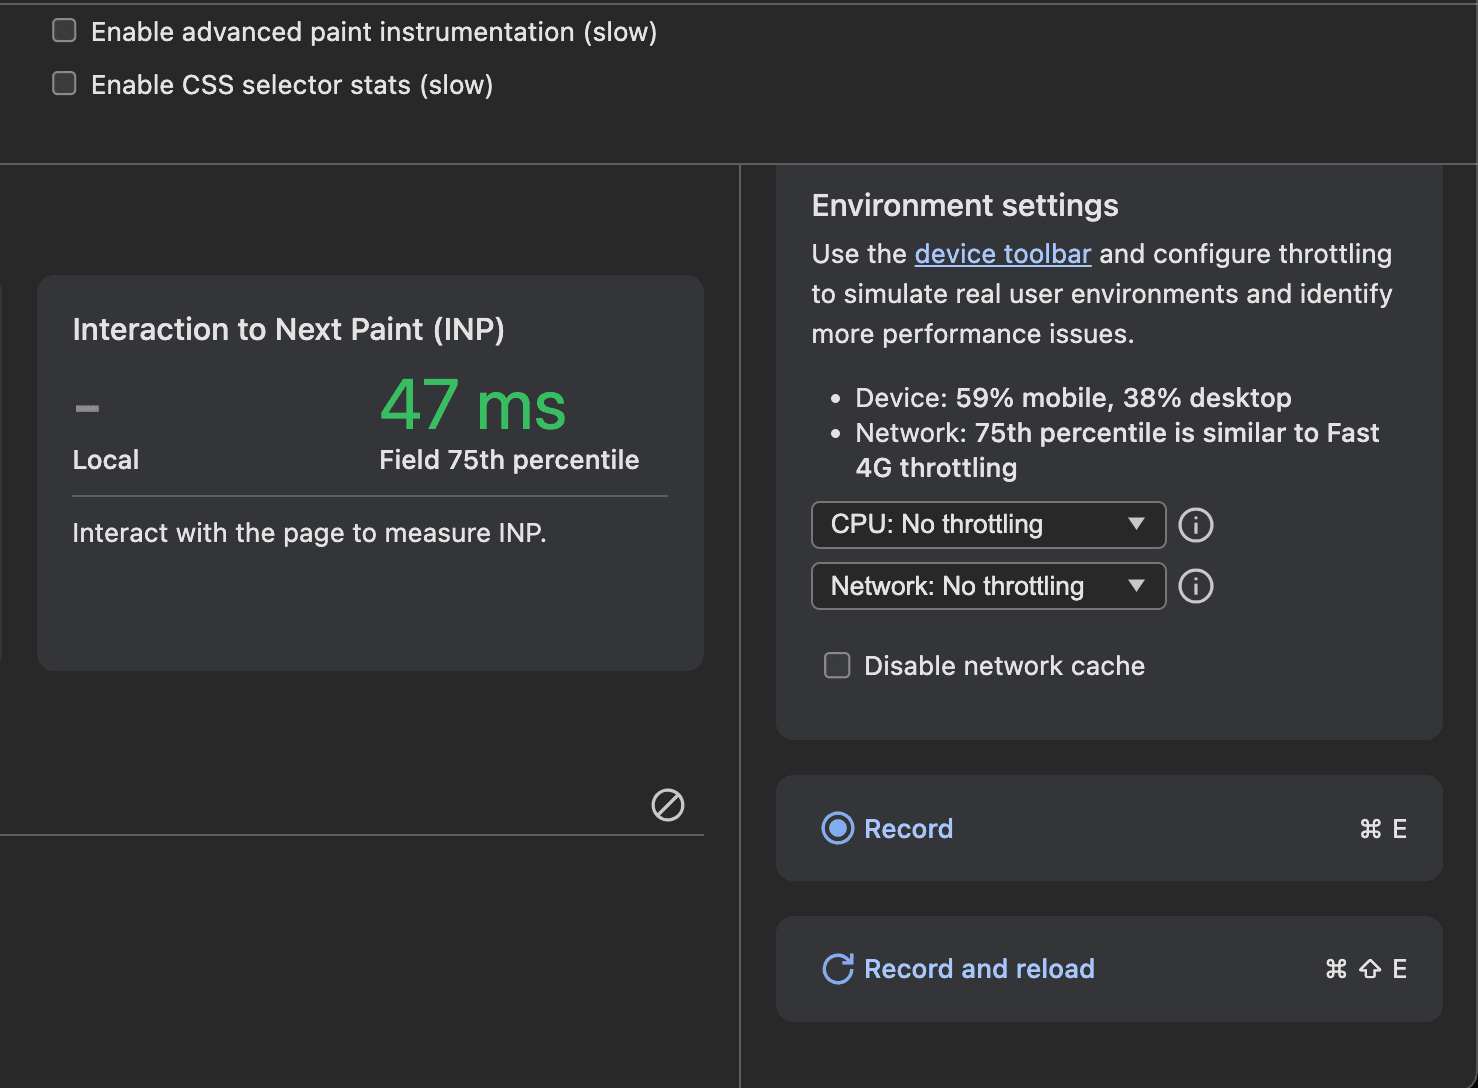Enable advanced paint instrumentation checkbox

pos(64,31)
